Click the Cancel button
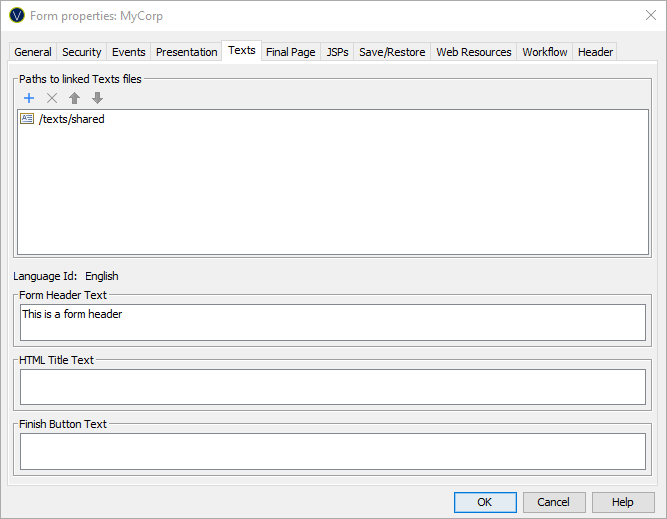Screen dimensions: 667x519 [553, 502]
